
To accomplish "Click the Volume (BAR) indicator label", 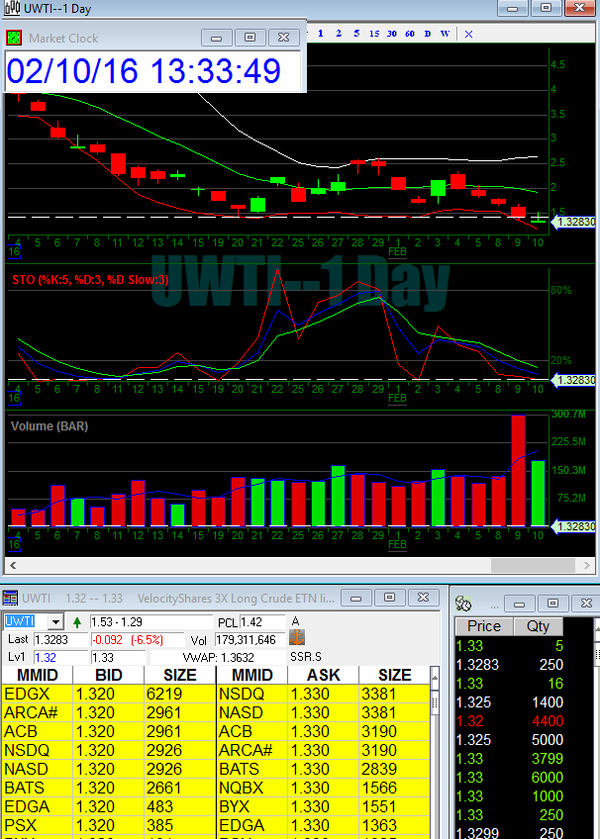I will pos(49,426).
